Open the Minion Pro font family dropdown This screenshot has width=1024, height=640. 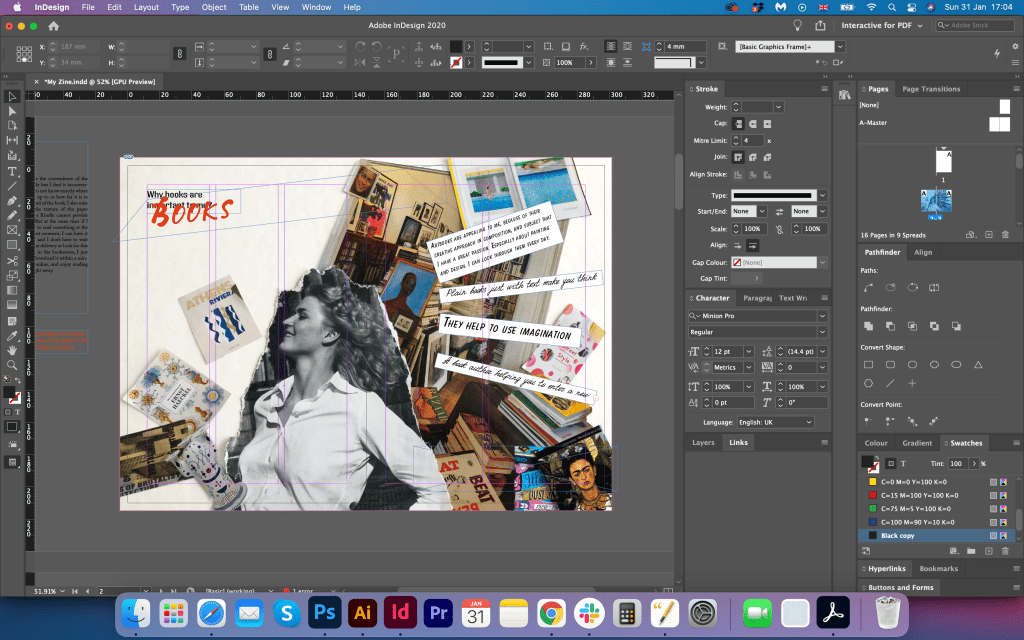[822, 316]
